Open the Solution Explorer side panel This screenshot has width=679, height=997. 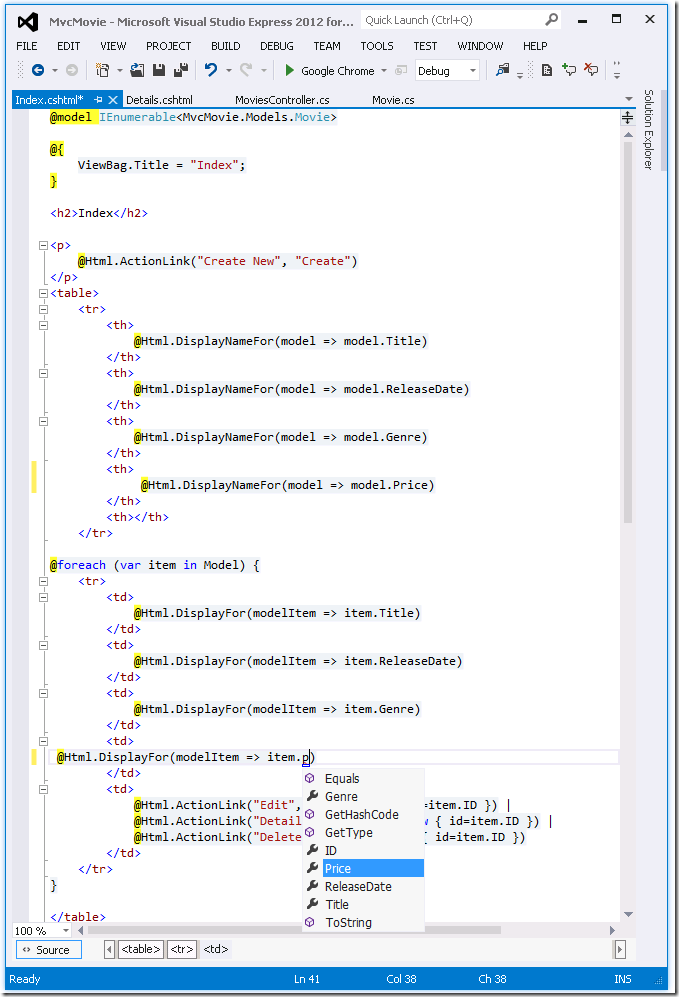tap(648, 130)
